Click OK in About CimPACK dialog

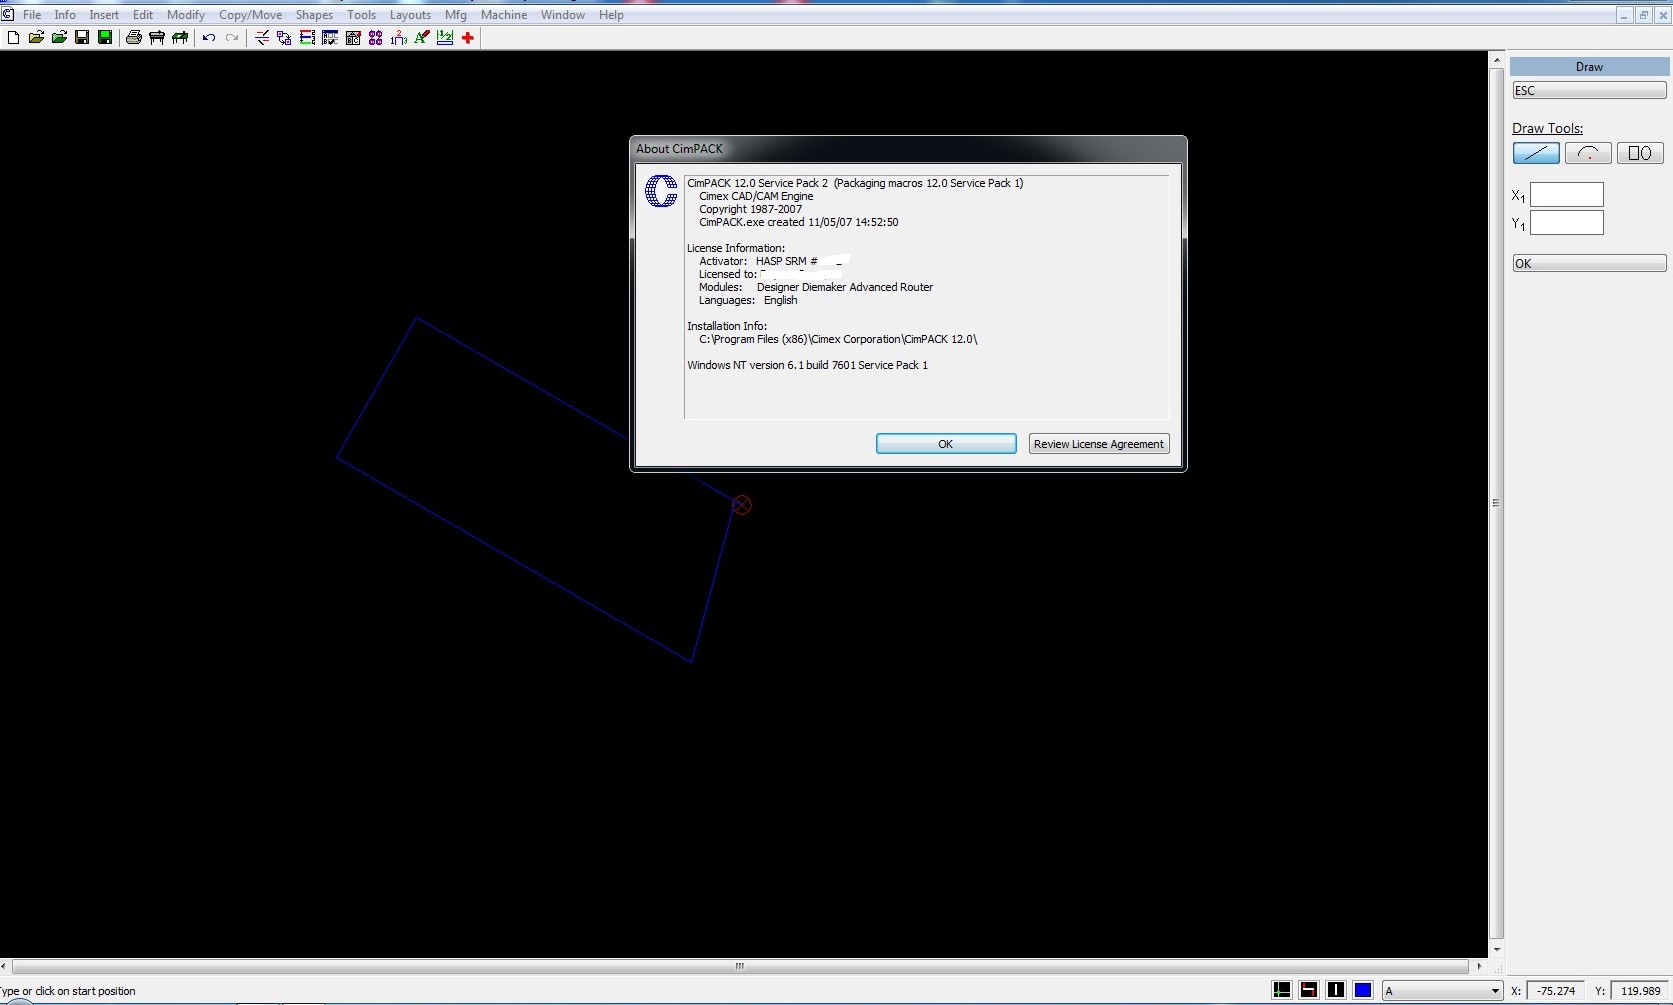click(946, 444)
